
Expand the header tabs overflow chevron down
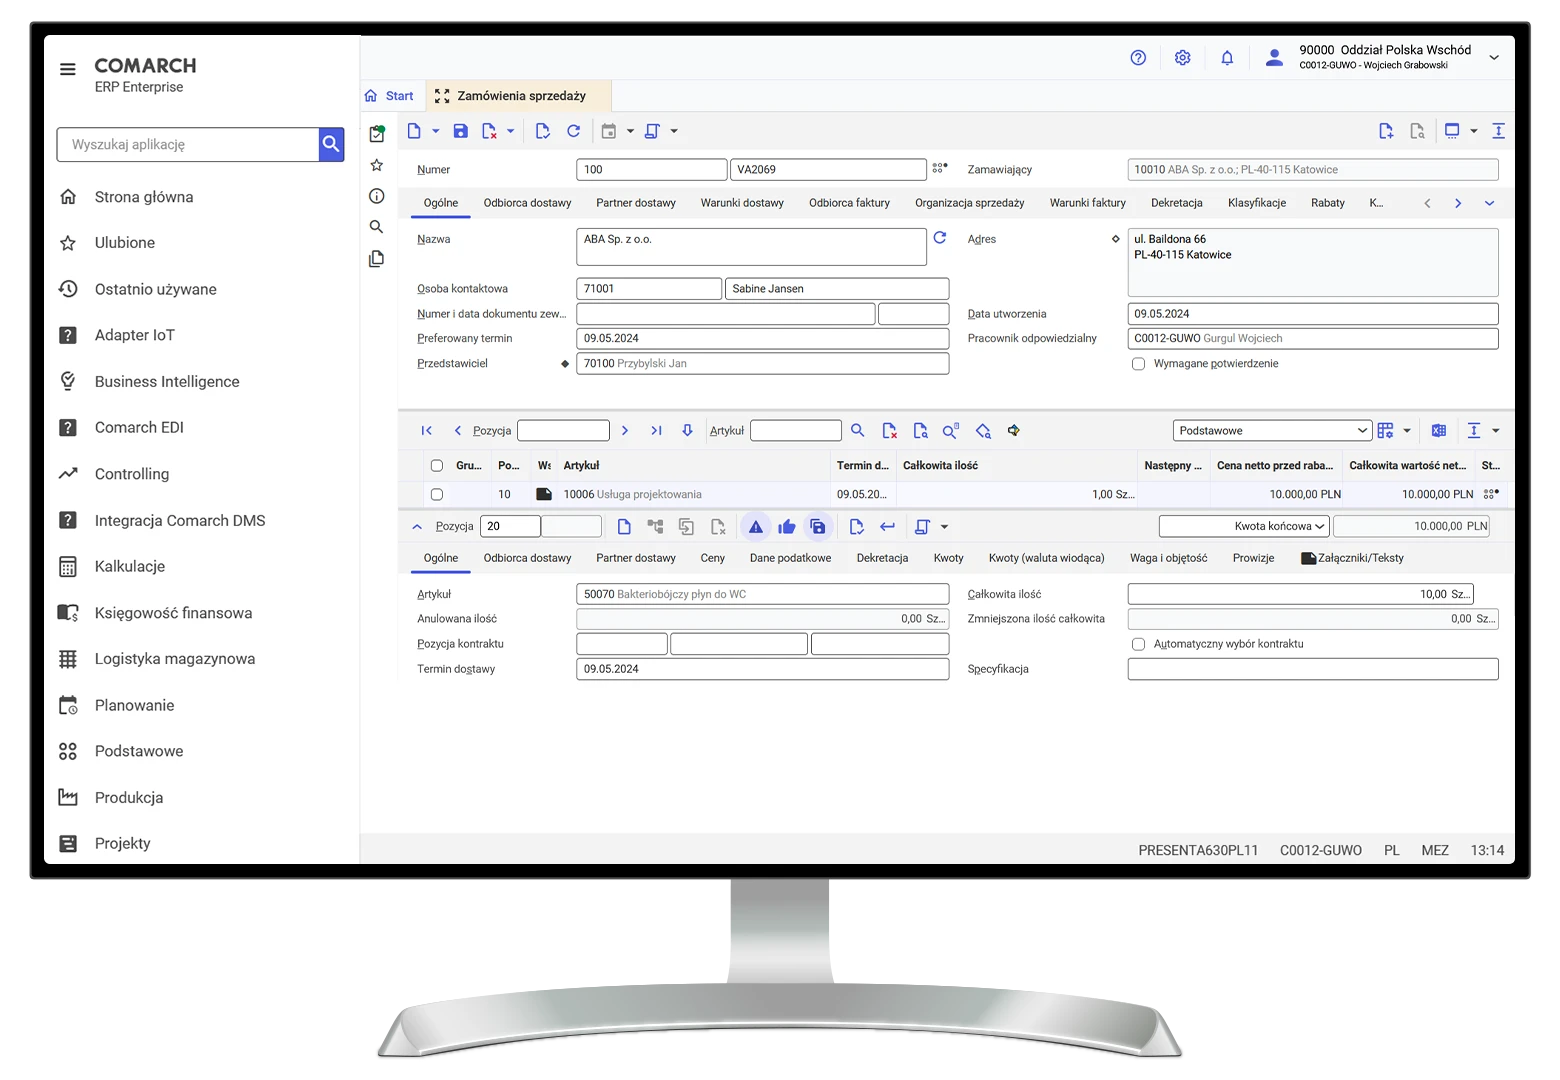pyautogui.click(x=1489, y=204)
